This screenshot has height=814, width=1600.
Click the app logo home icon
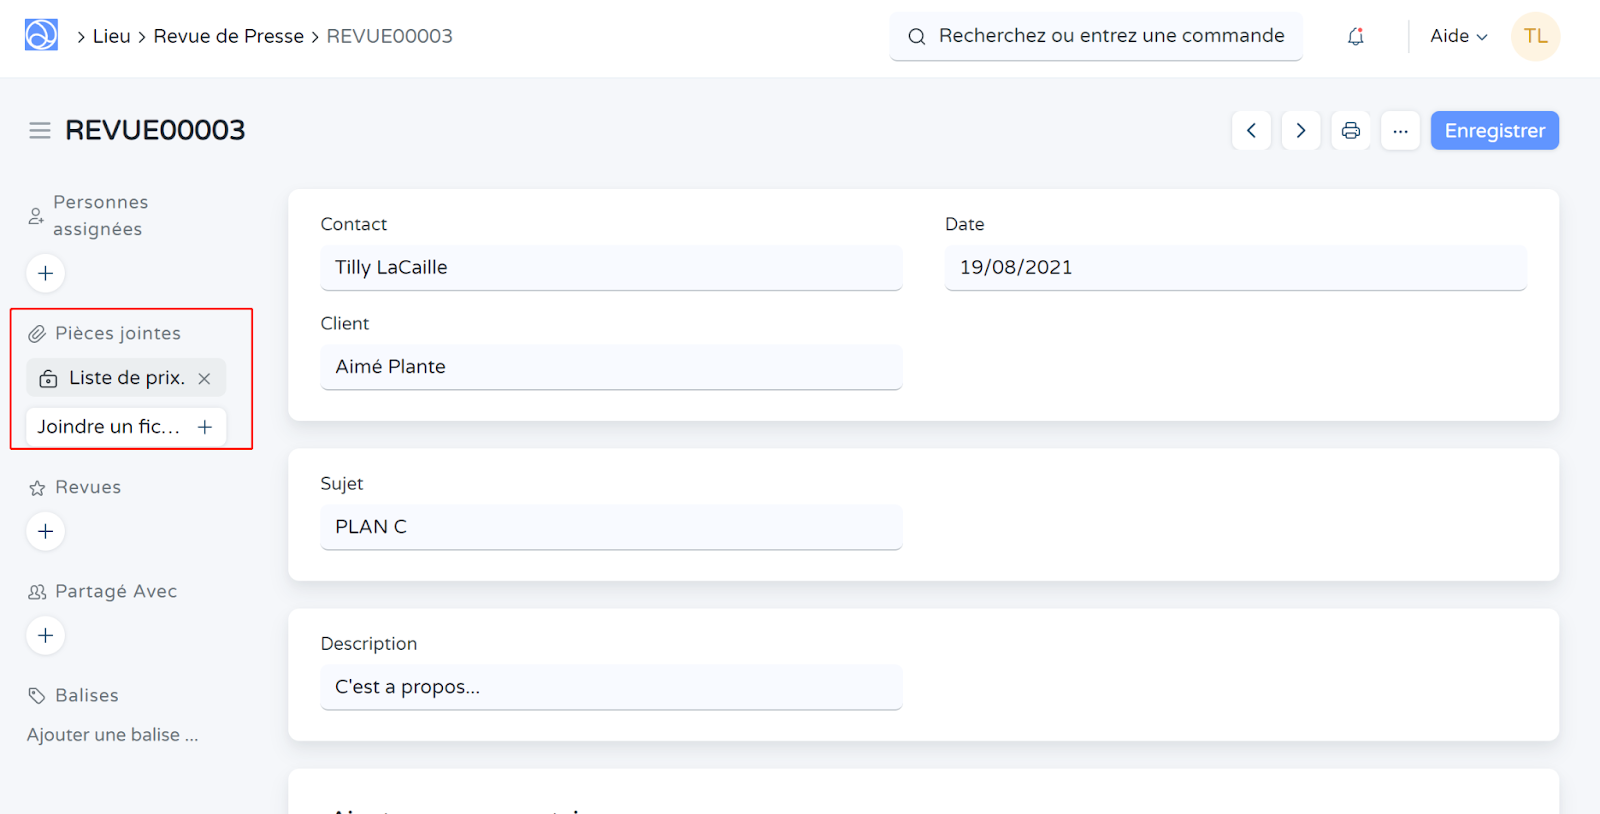41,35
